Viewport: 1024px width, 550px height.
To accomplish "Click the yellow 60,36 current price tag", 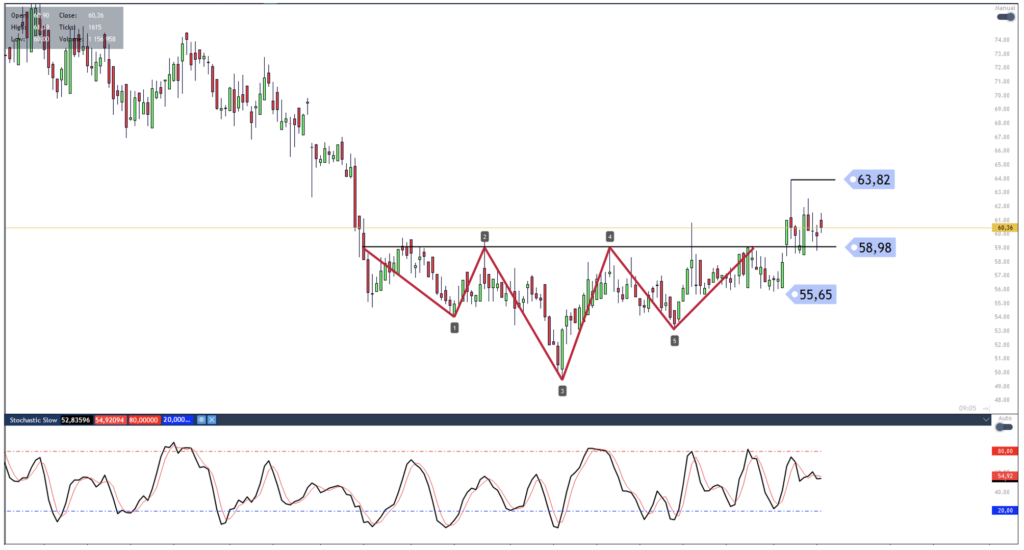I will 1005,228.
